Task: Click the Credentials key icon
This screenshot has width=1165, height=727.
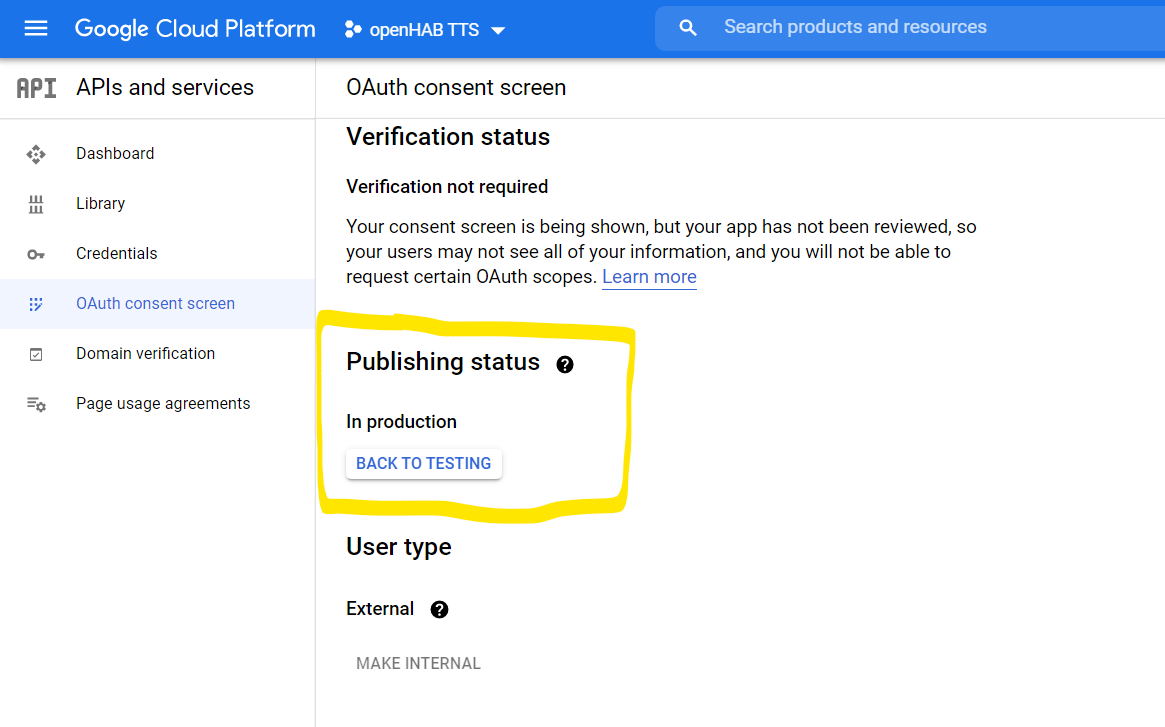Action: [x=36, y=254]
